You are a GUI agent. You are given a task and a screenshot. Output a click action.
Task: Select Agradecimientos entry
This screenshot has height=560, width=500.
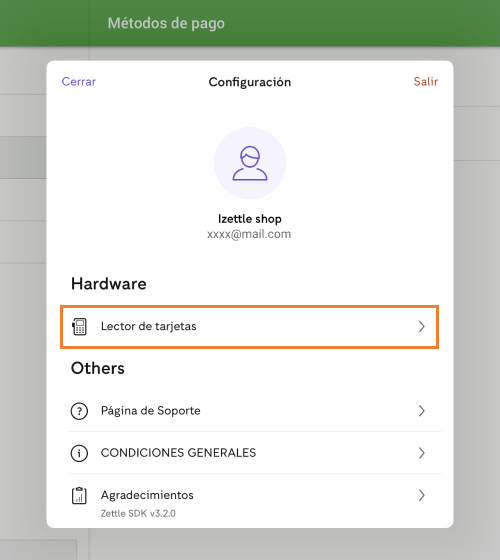click(255, 499)
